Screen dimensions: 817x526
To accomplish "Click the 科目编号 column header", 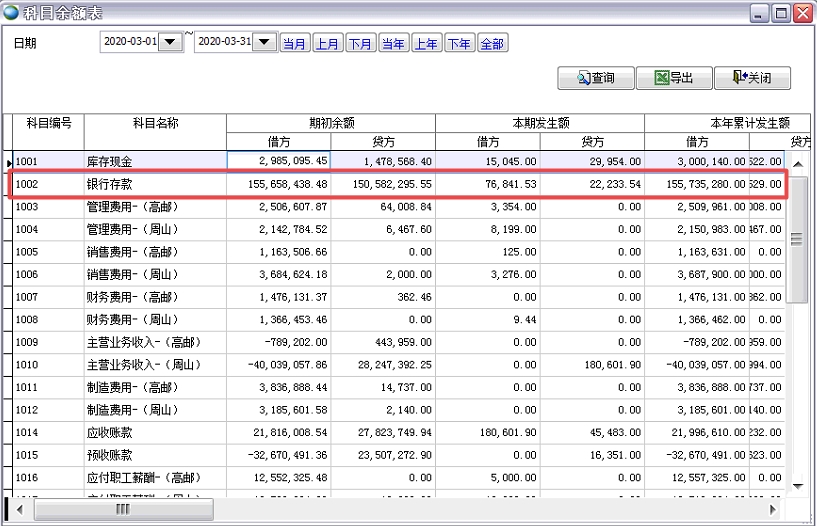I will click(48, 123).
